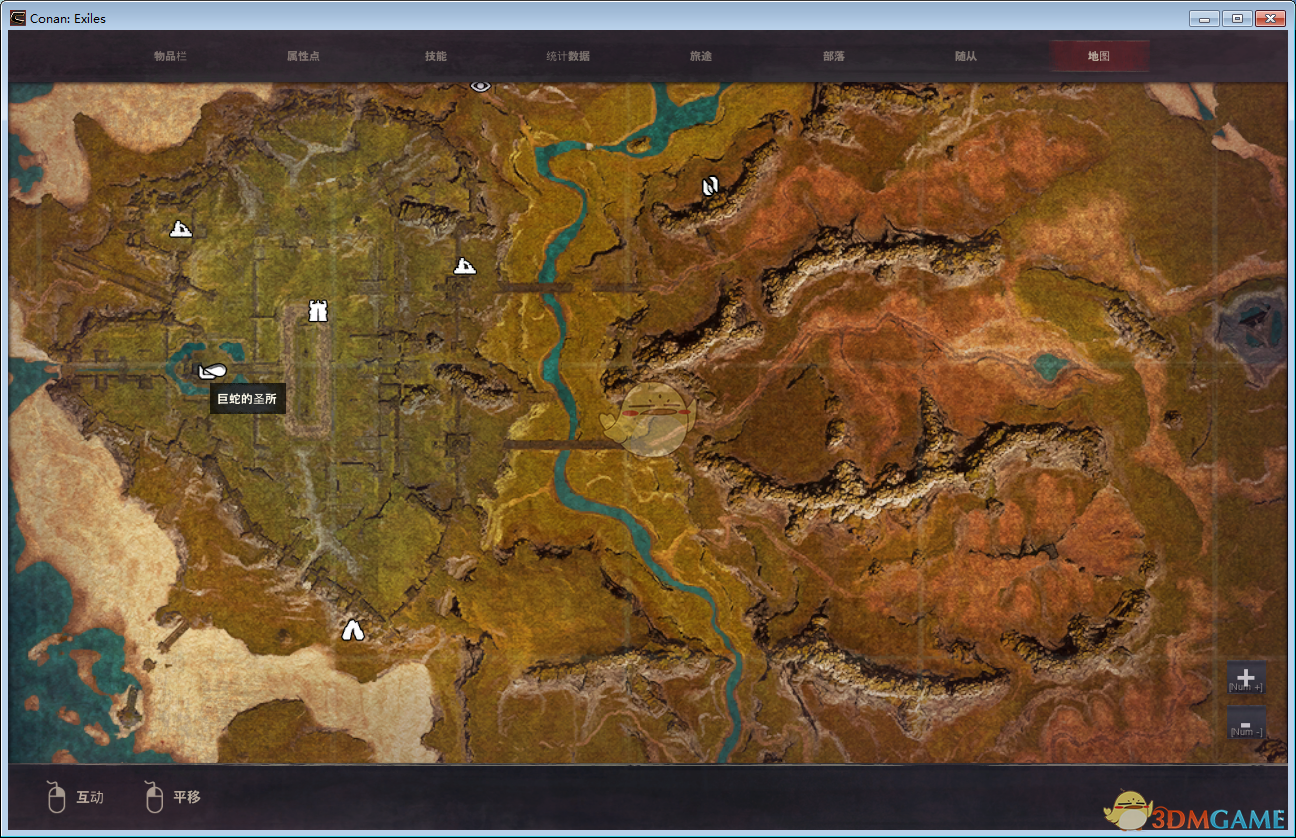Switch to the 属性点 tab

point(303,56)
